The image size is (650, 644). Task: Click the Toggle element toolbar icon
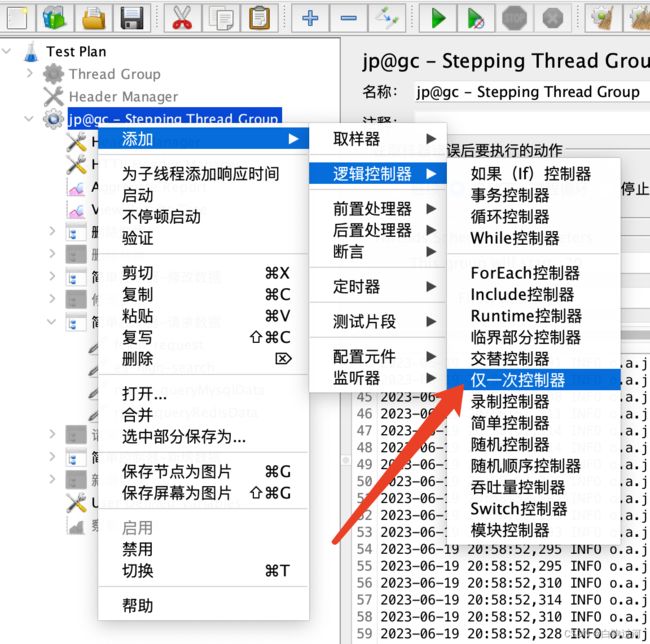387,18
